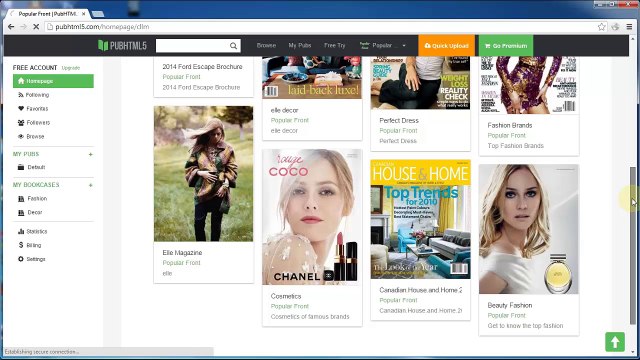Click the PUBHTML5 logo
Viewport: 640px width, 360px height.
click(x=122, y=45)
